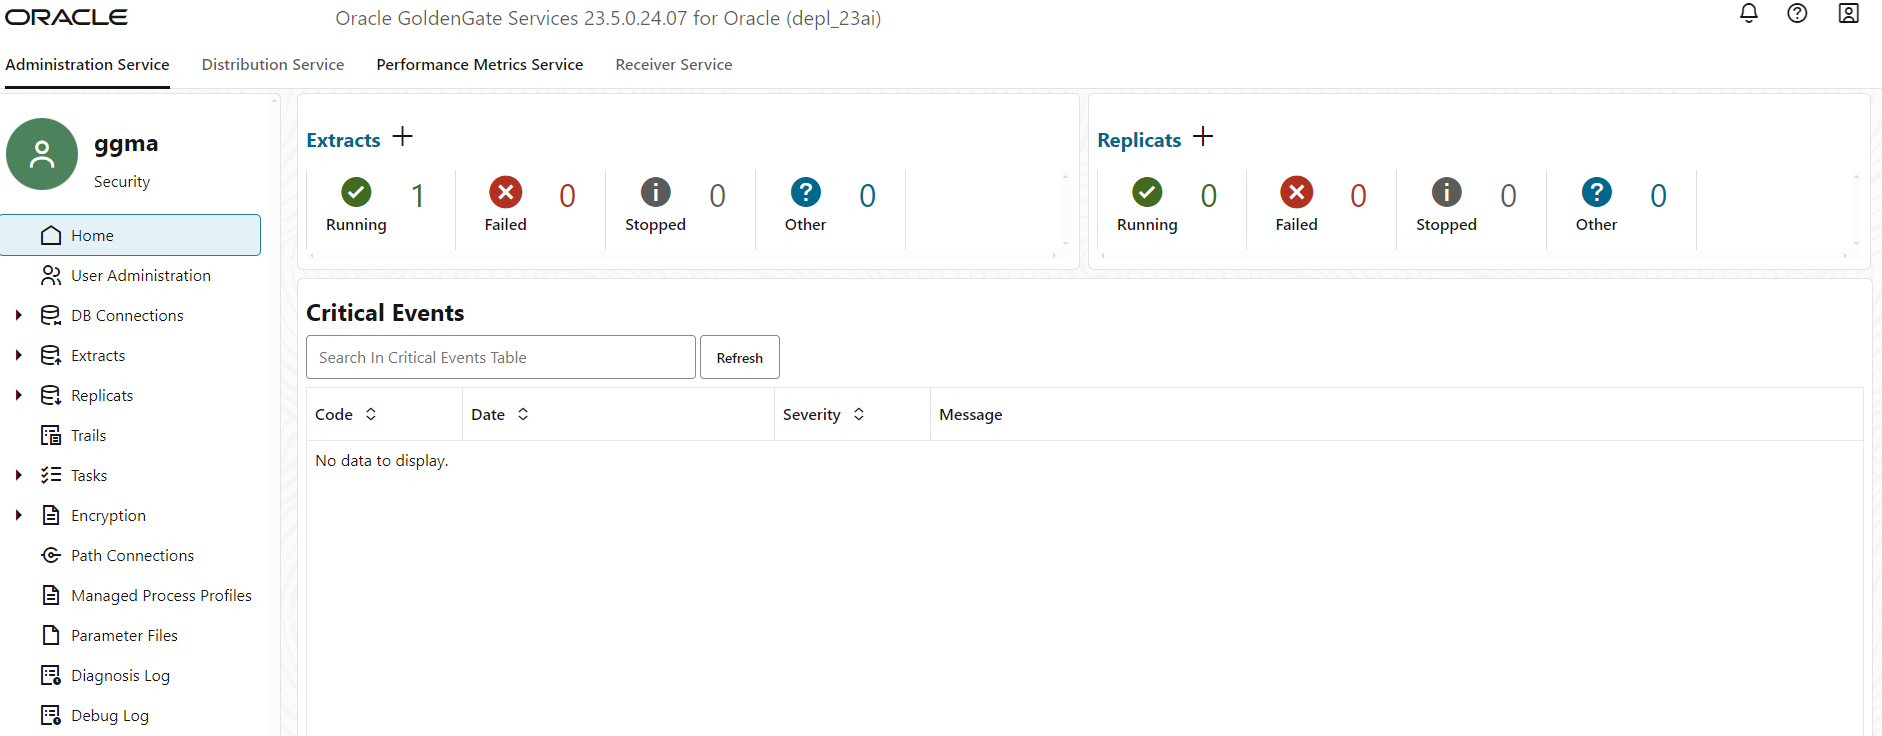1882x736 pixels.
Task: Sort Critical Events by Severity column
Action: tap(859, 414)
